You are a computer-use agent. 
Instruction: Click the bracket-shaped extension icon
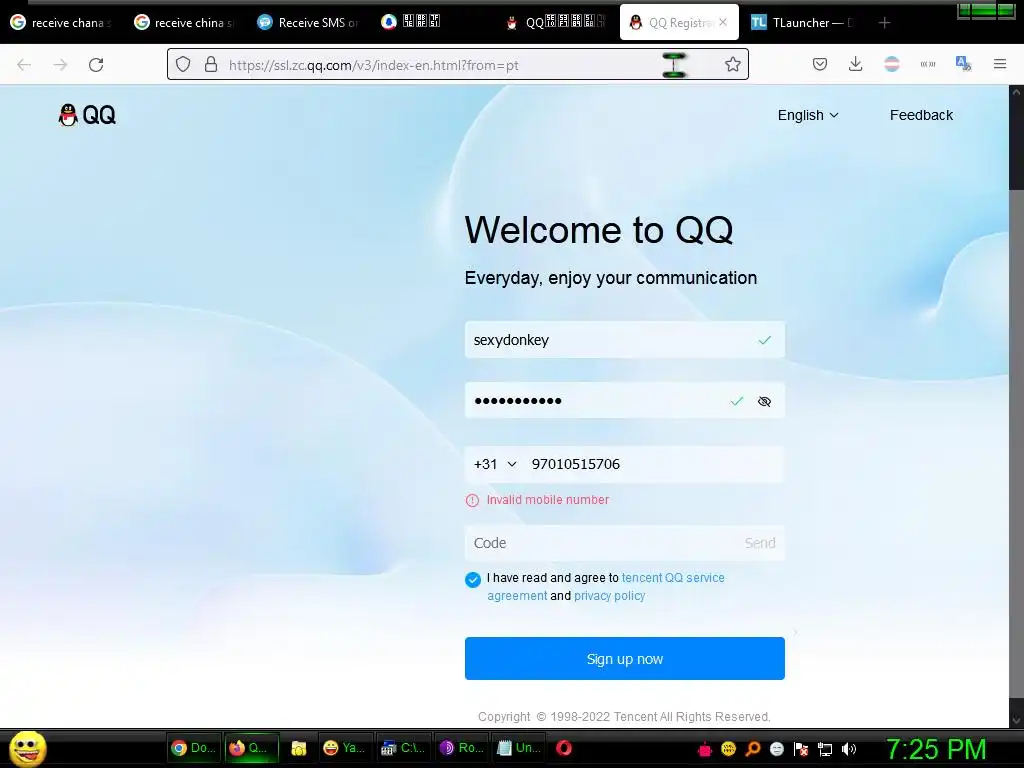tap(927, 64)
